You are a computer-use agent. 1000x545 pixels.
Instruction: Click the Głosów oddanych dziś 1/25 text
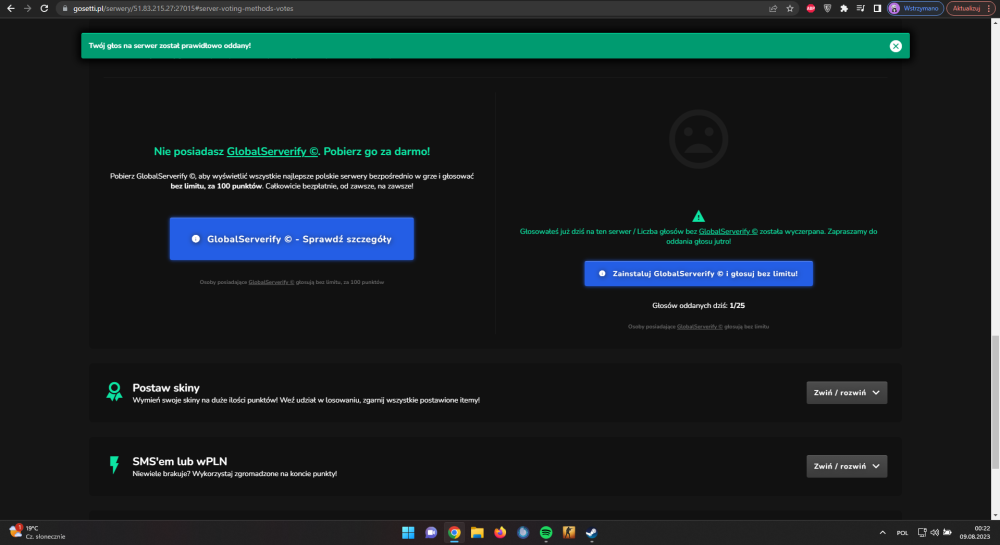pyautogui.click(x=698, y=305)
